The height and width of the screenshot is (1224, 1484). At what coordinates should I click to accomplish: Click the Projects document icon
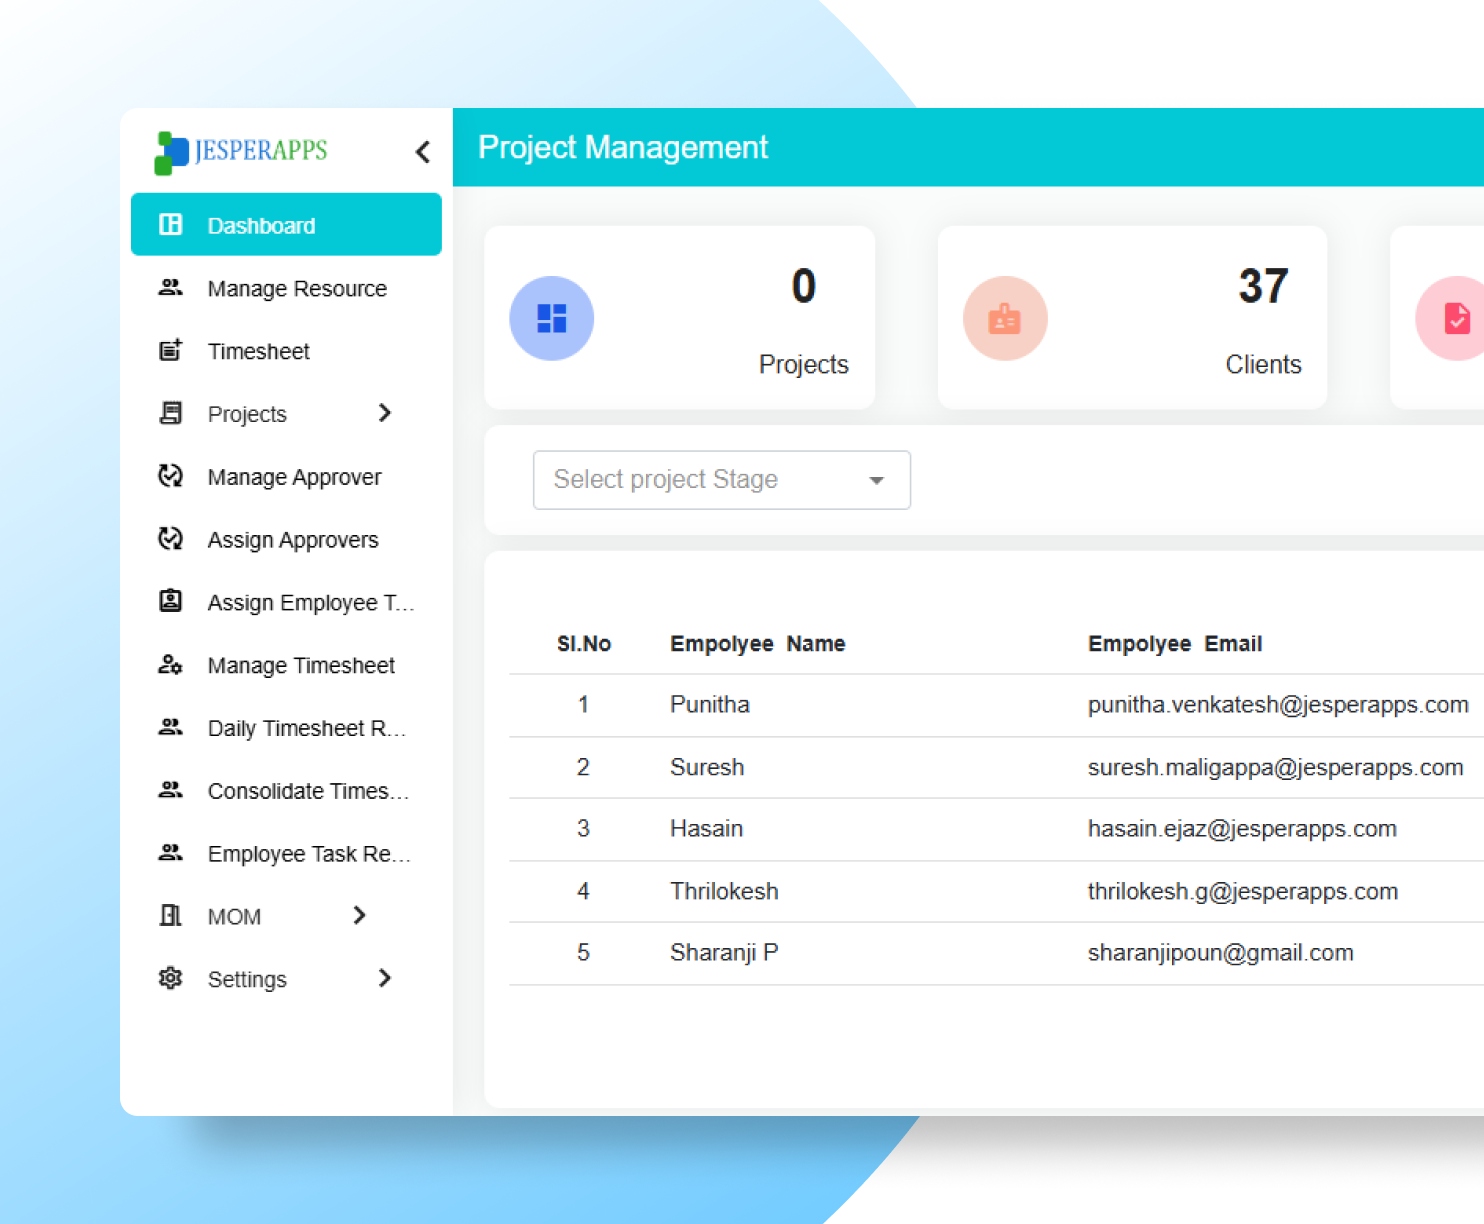pos(171,413)
